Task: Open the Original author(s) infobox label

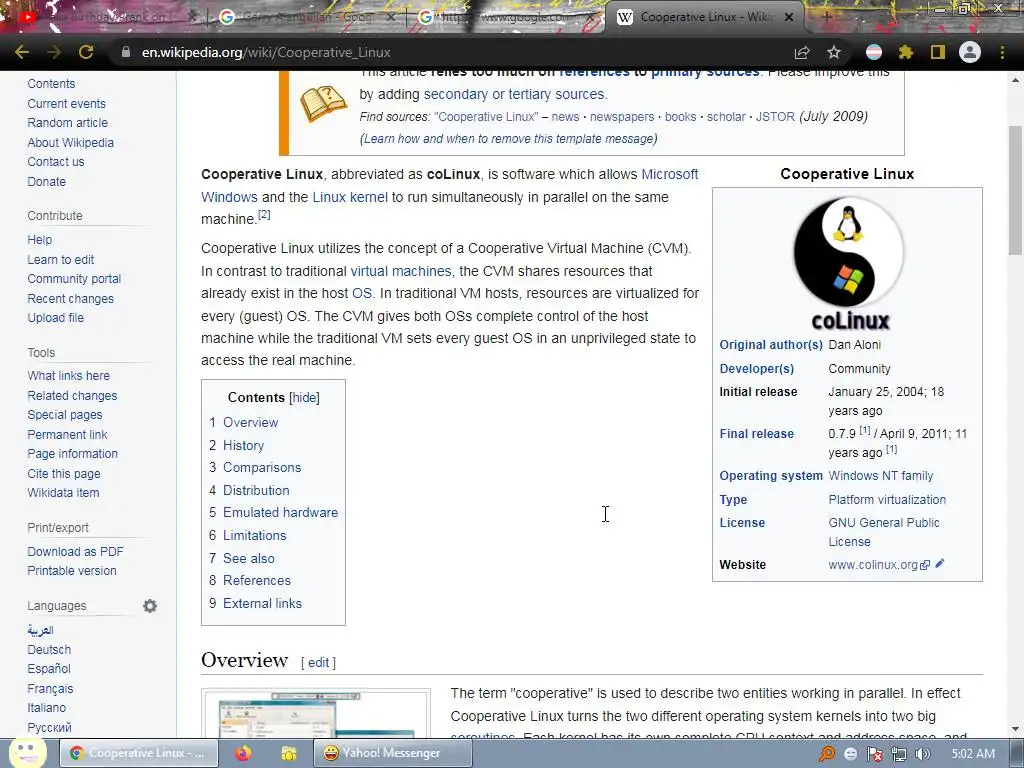Action: click(771, 345)
